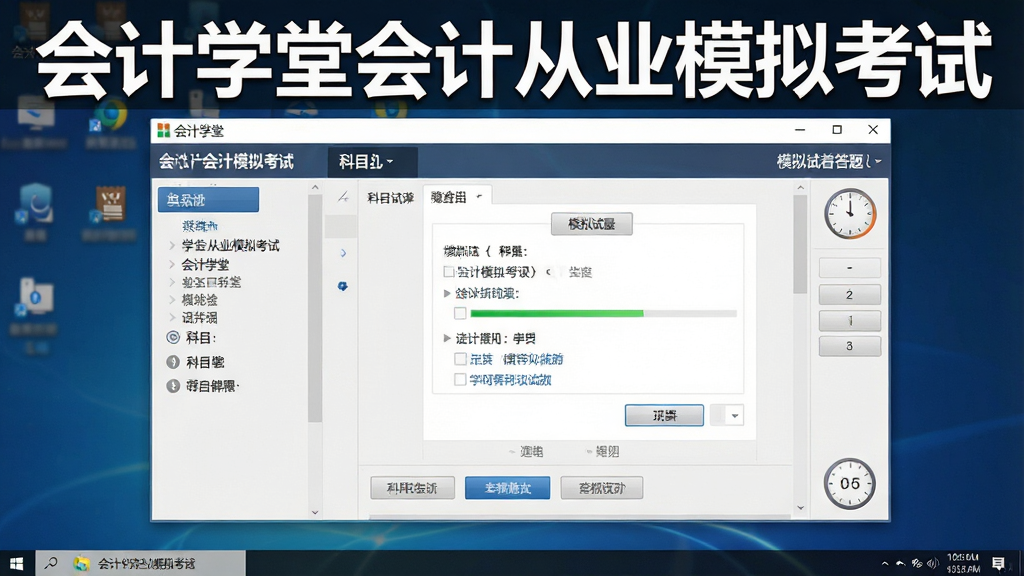Expand the triangle below the progress bar
Screen dimensions: 1024x576
[x=447, y=338]
